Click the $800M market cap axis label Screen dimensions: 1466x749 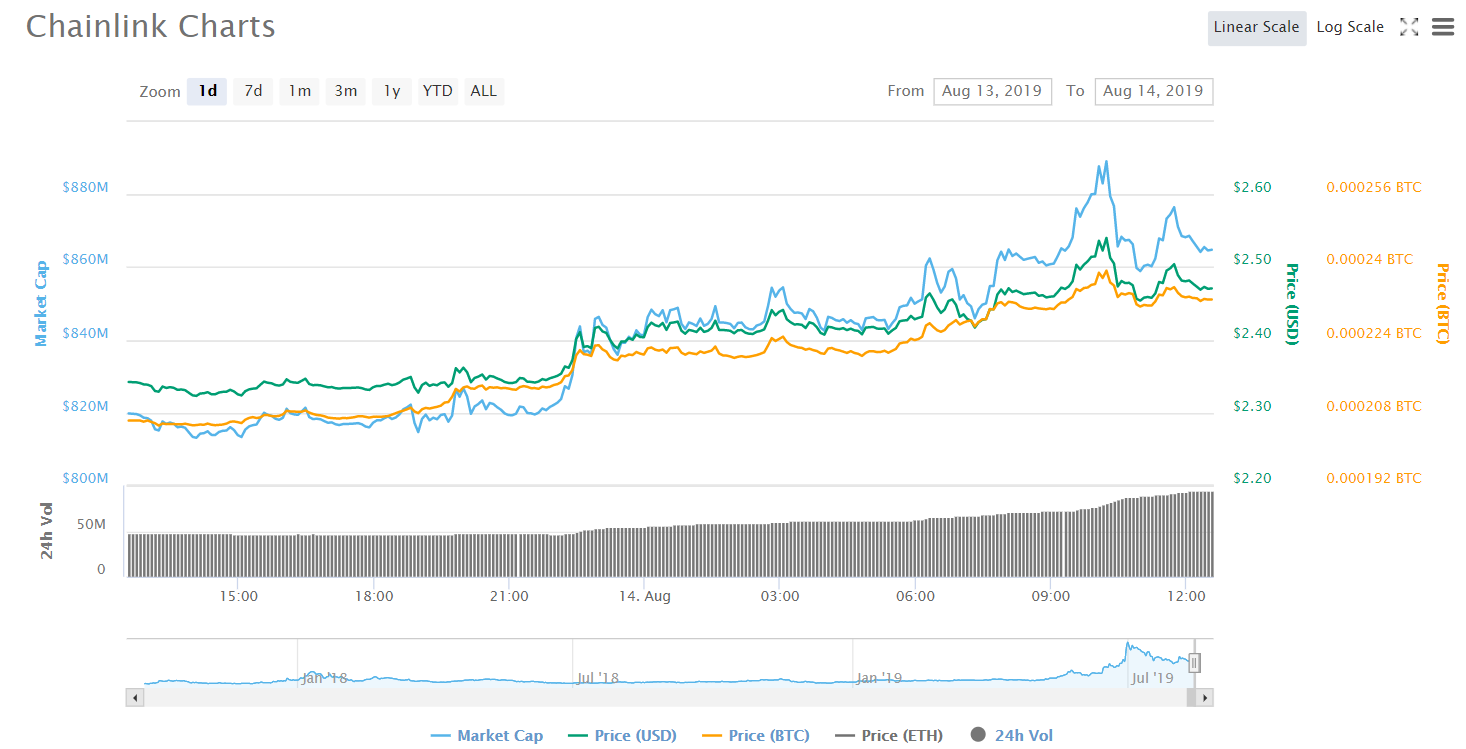tap(85, 478)
